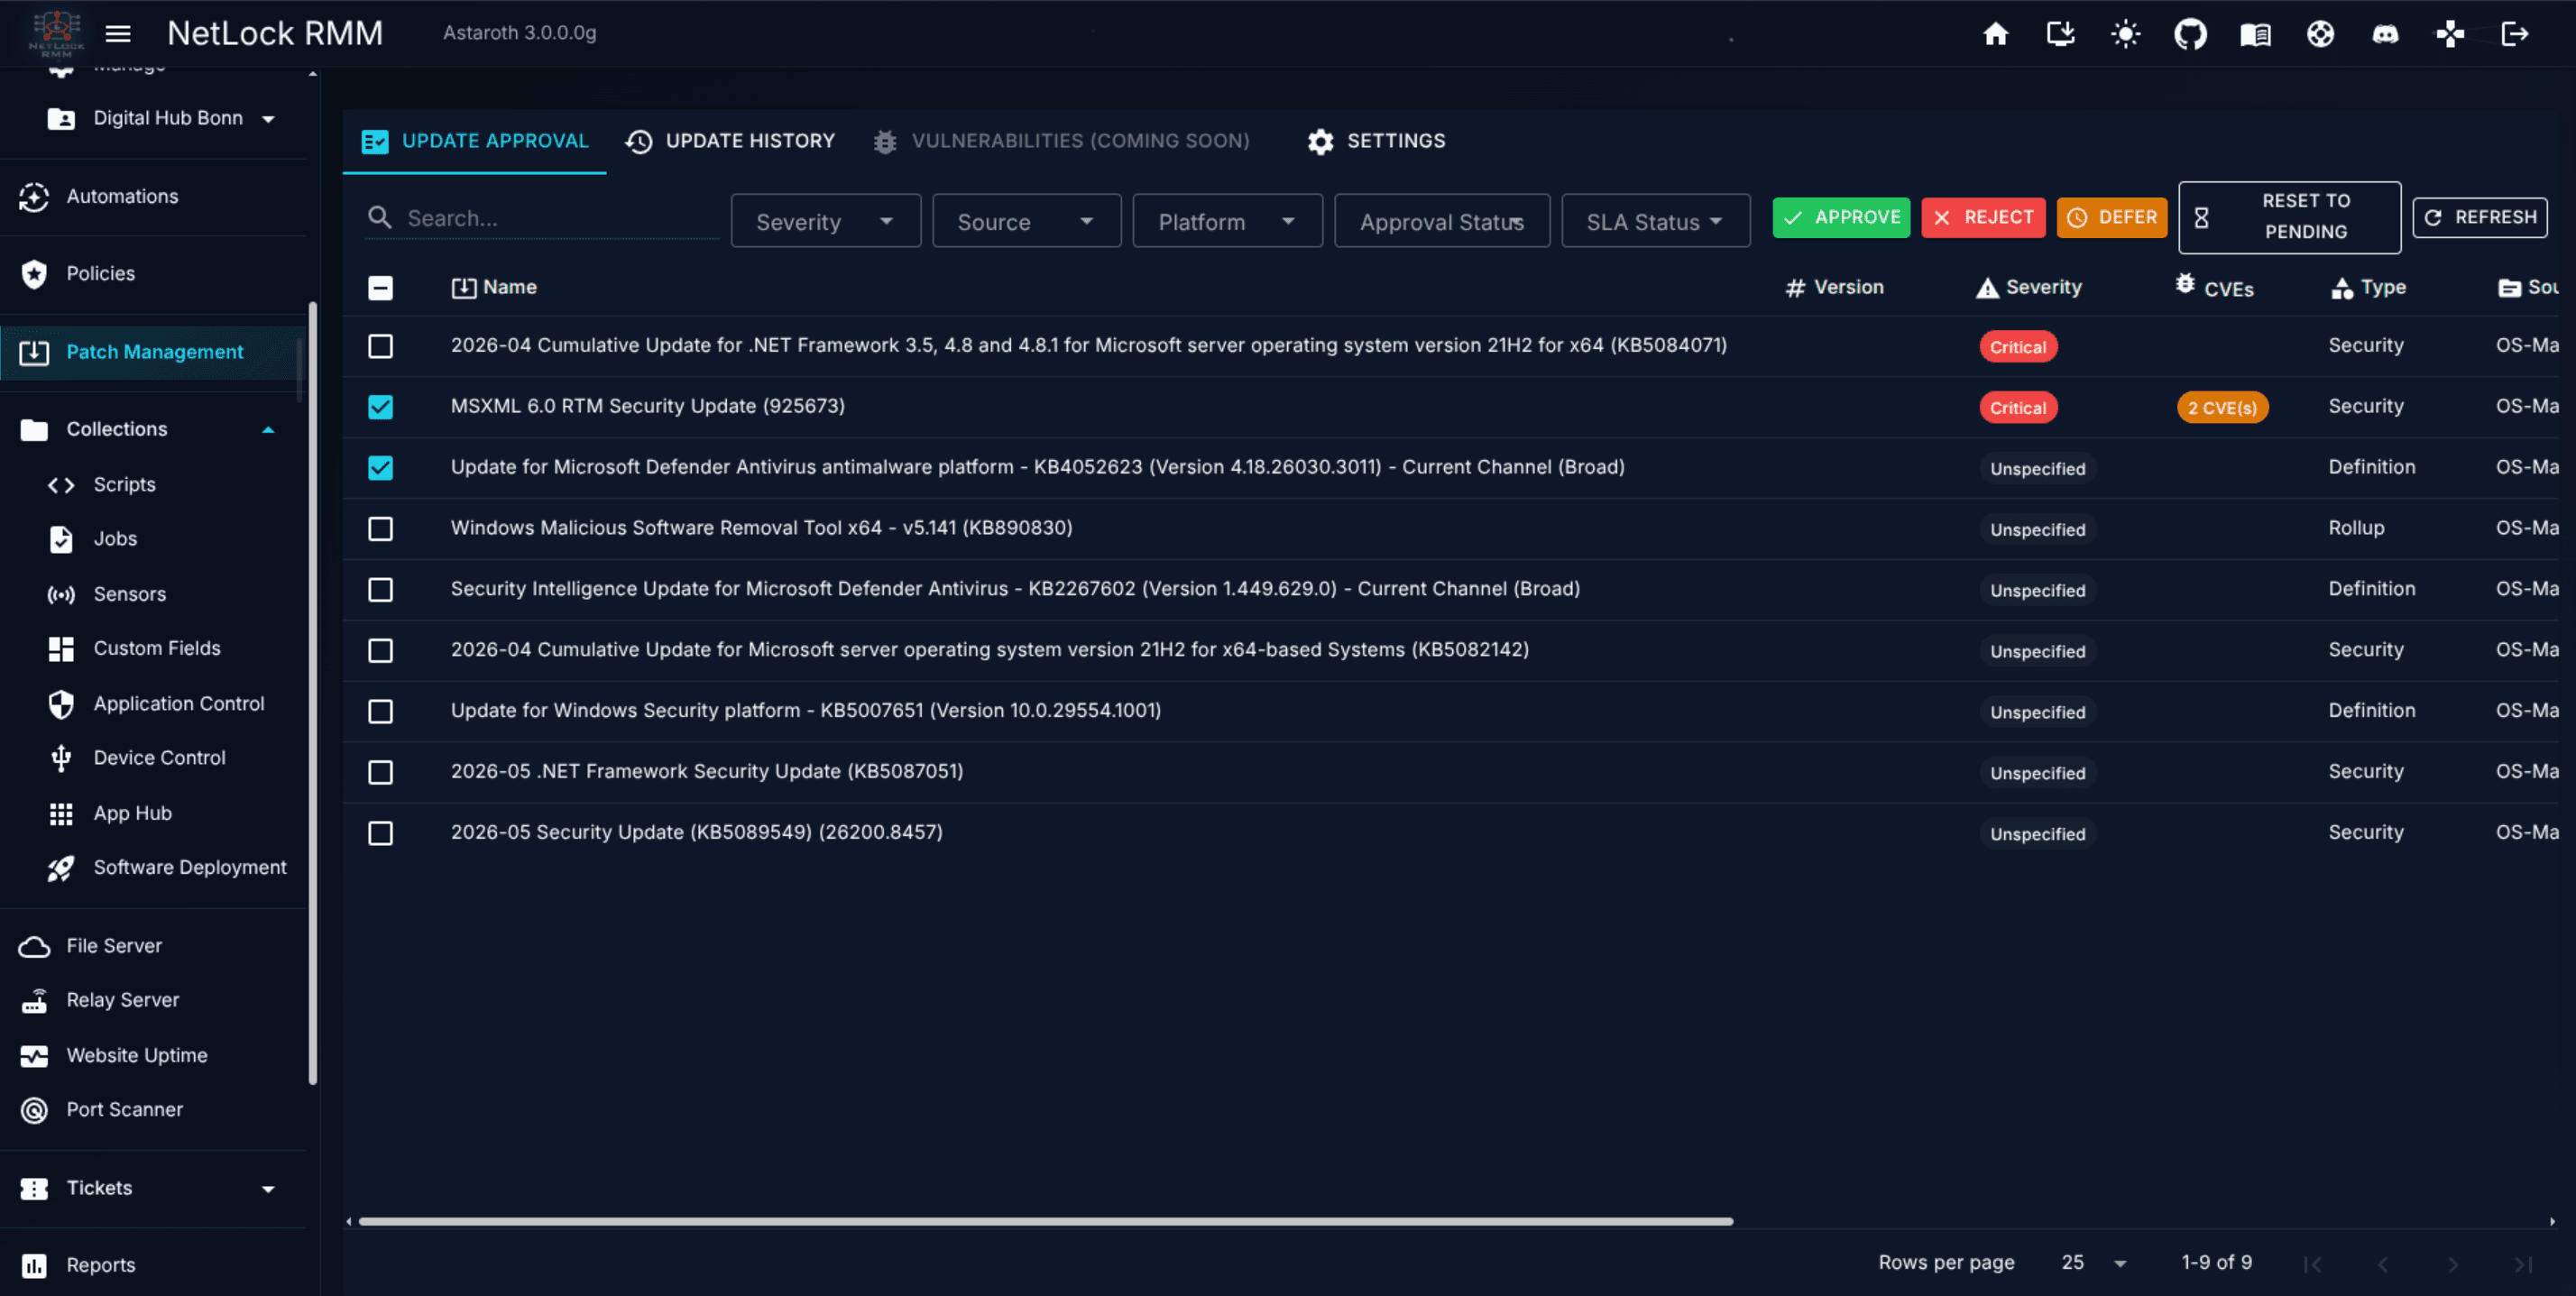
Task: Toggle the hamburger navigation menu
Action: pyautogui.click(x=118, y=34)
